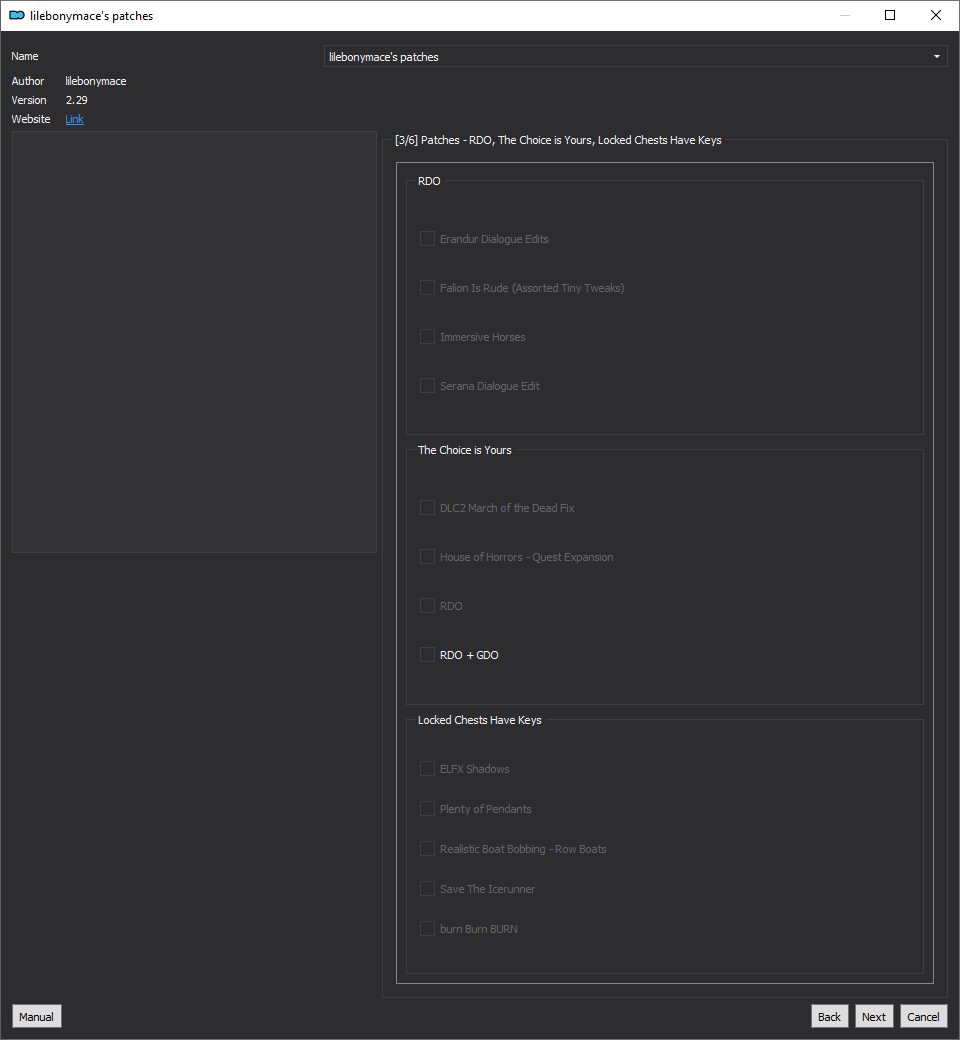The width and height of the screenshot is (960, 1040).
Task: Enable the RDO + GDO checkbox
Action: pos(428,655)
